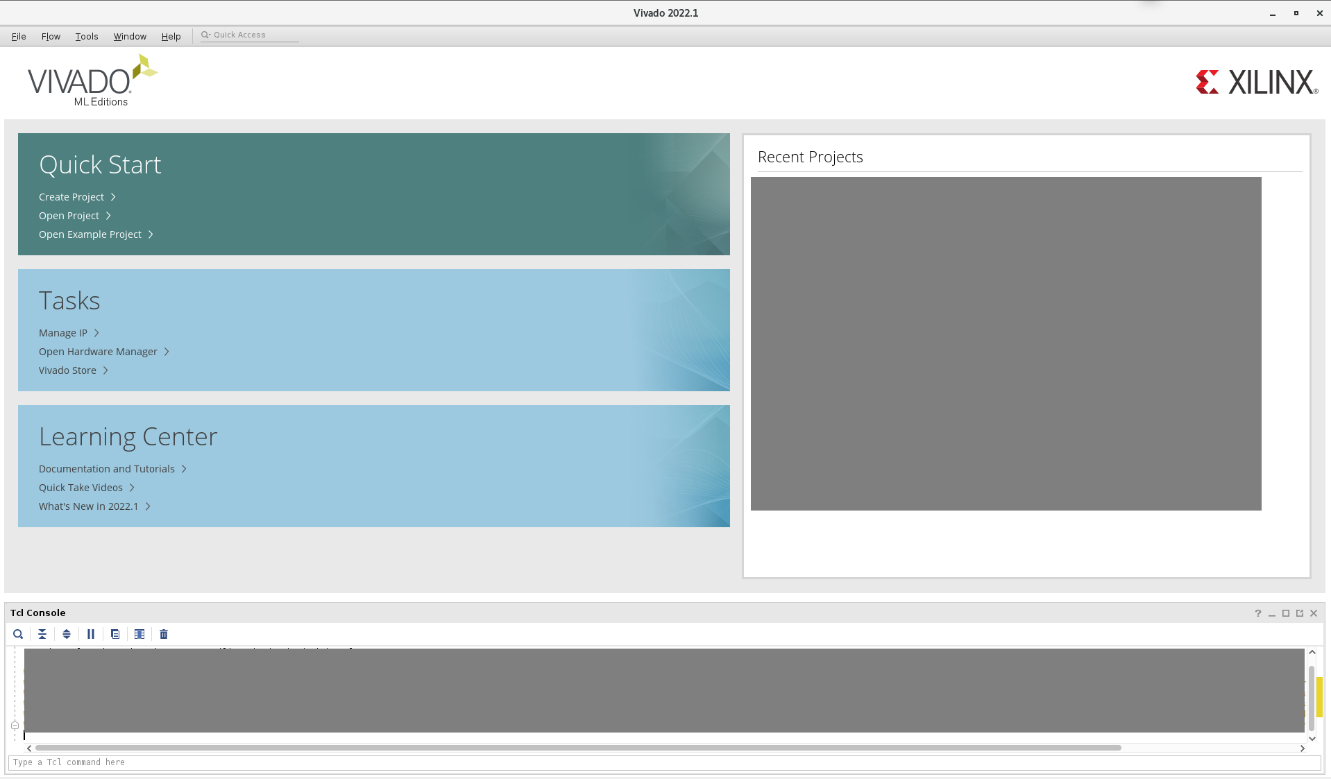Open What's New in 2022.1
Image resolution: width=1331 pixels, height=779 pixels.
(95, 506)
